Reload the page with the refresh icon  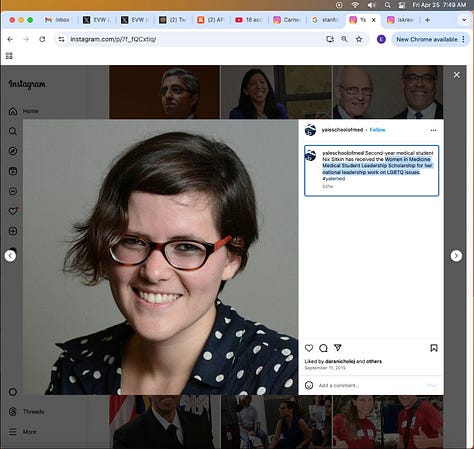click(x=42, y=39)
